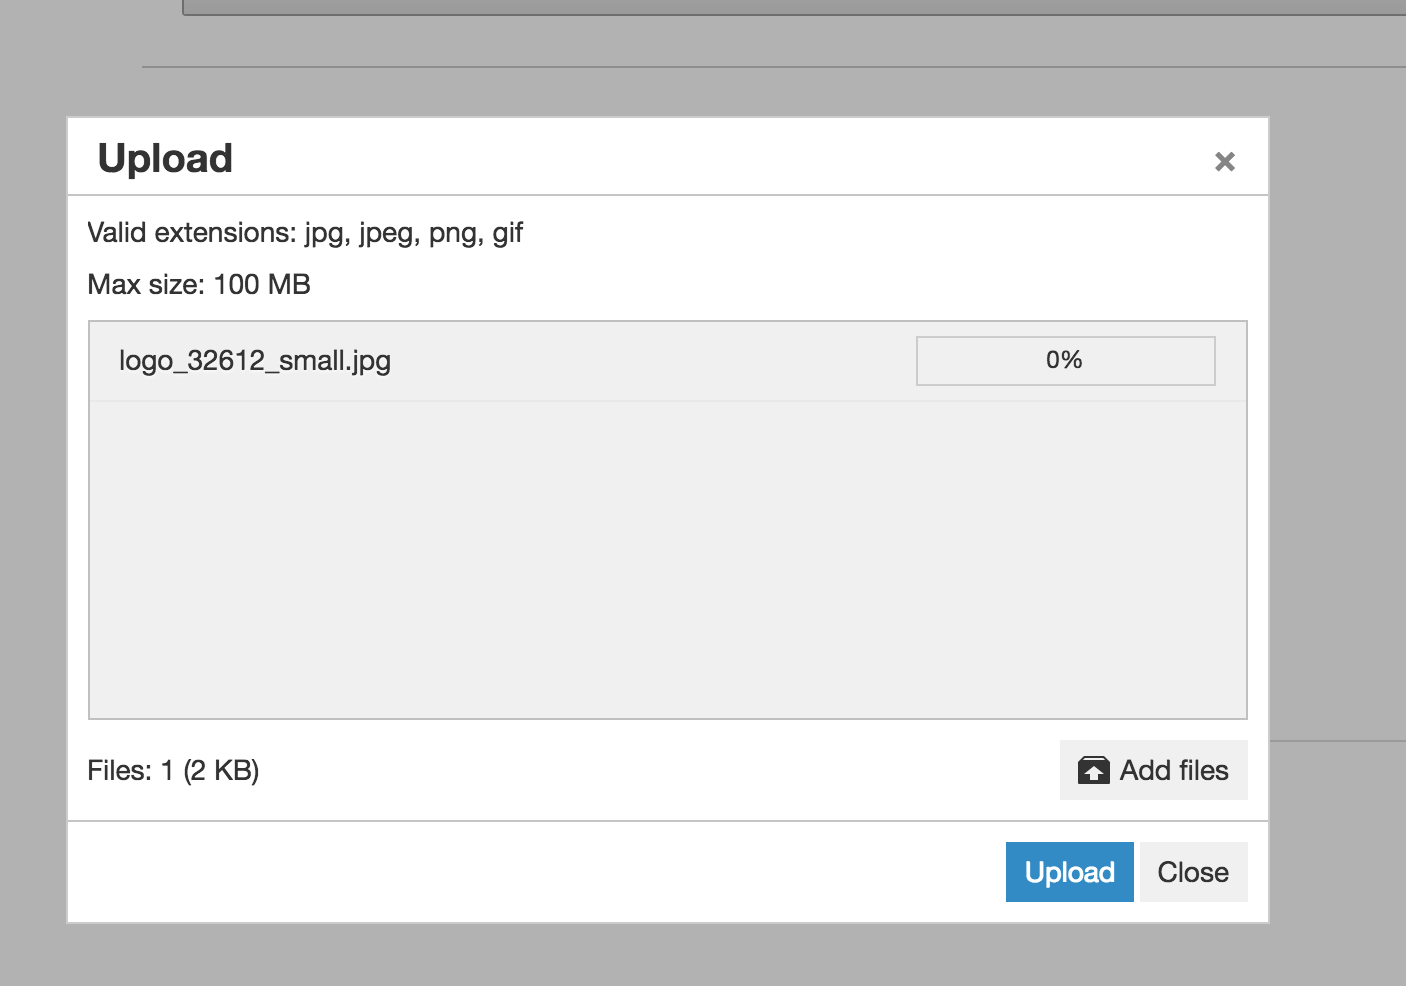Click the "Max size: 100 MB" text
This screenshot has height=986, width=1406.
(199, 285)
